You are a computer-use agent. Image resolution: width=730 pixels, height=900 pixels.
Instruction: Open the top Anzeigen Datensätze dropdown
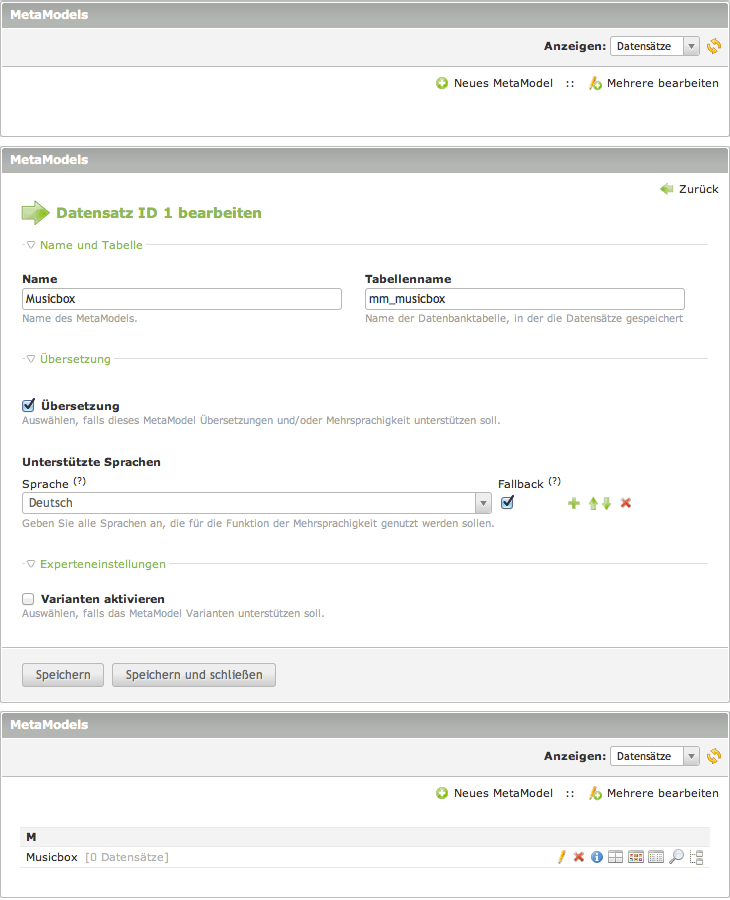655,46
